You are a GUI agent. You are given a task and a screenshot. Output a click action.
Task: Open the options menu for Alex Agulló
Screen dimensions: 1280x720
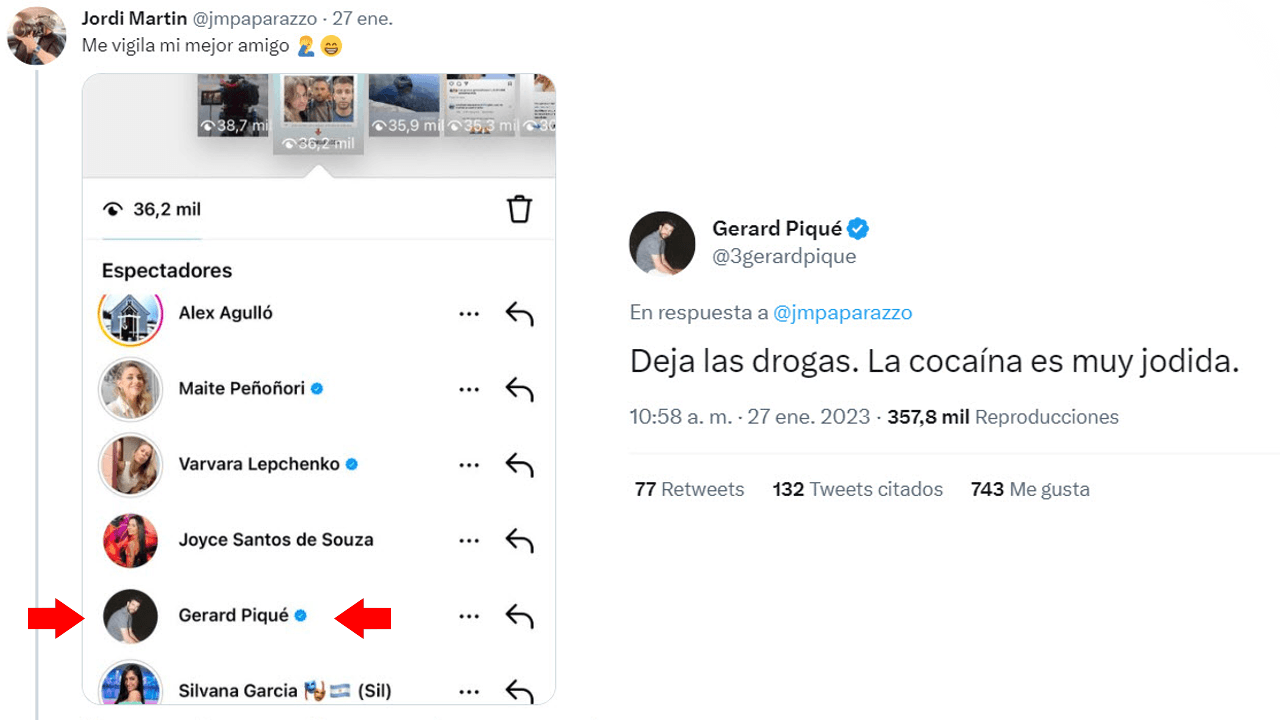tap(469, 313)
